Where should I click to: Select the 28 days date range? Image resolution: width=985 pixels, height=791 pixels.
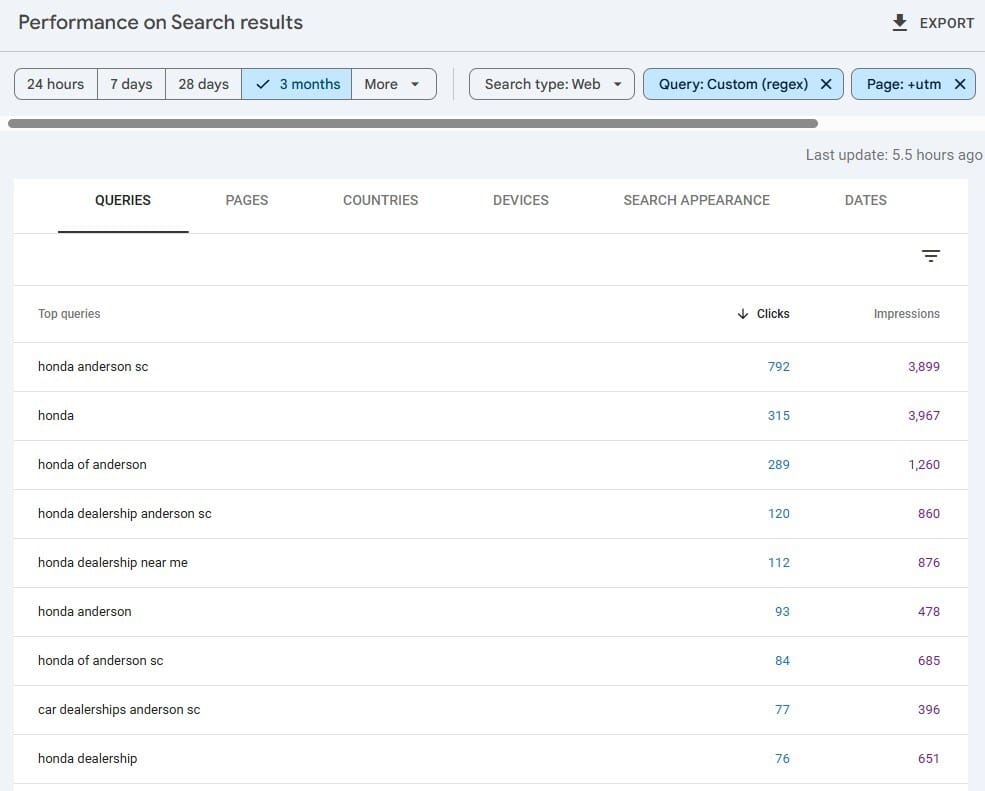(x=203, y=84)
